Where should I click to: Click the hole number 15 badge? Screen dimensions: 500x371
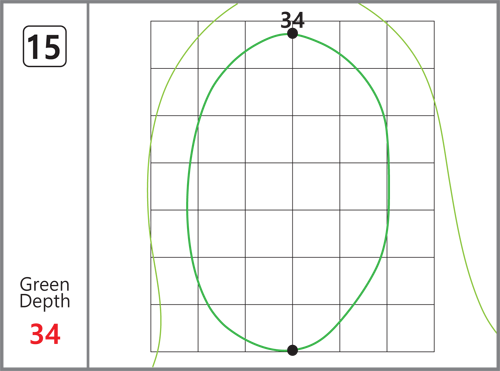point(45,46)
